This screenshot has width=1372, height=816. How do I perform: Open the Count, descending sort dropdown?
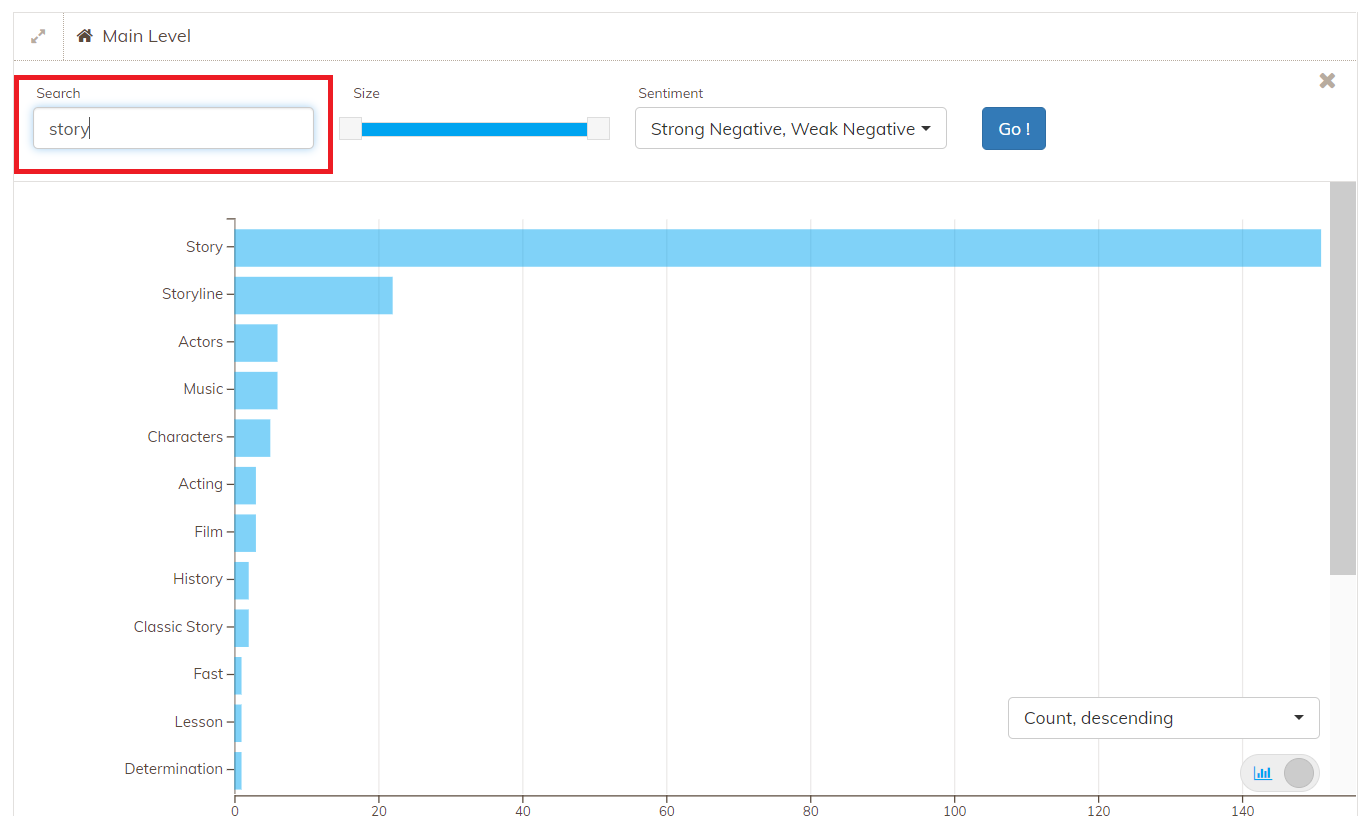(1164, 718)
